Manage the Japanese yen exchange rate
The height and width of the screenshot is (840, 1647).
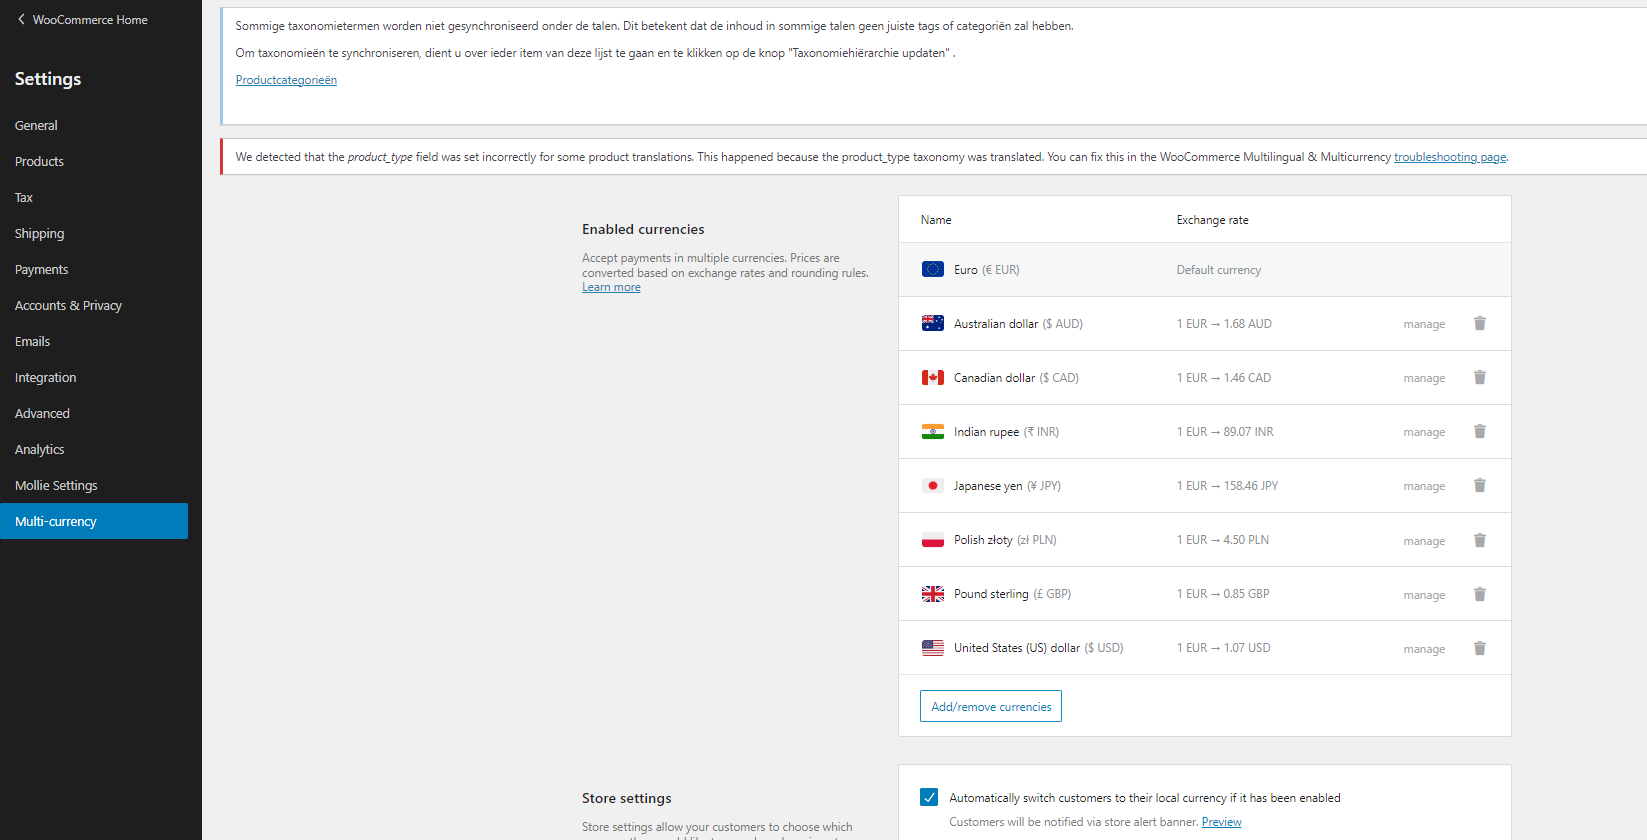point(1424,486)
